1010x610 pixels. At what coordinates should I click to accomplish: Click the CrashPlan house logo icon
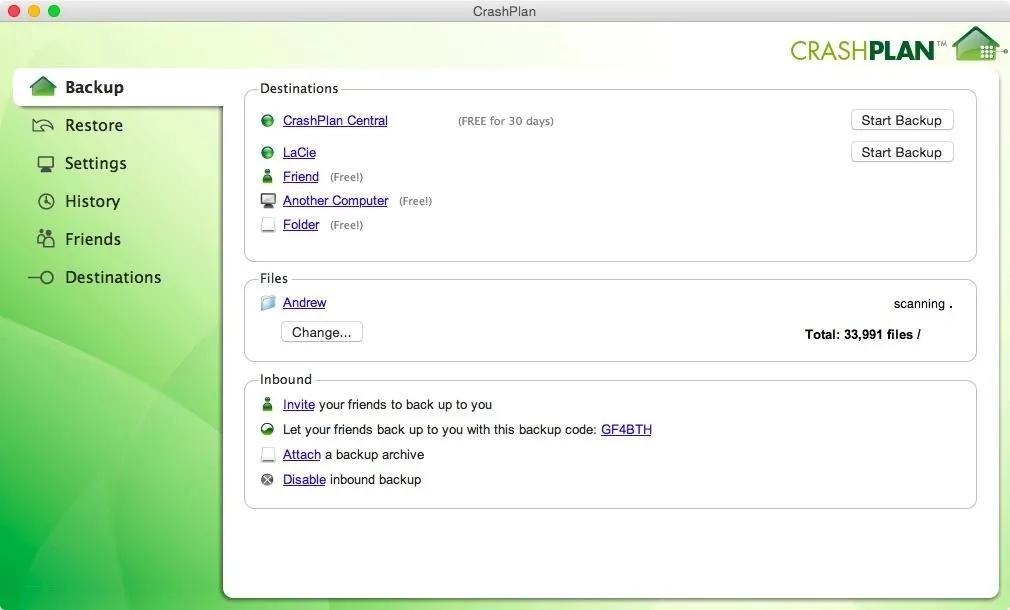pos(977,44)
